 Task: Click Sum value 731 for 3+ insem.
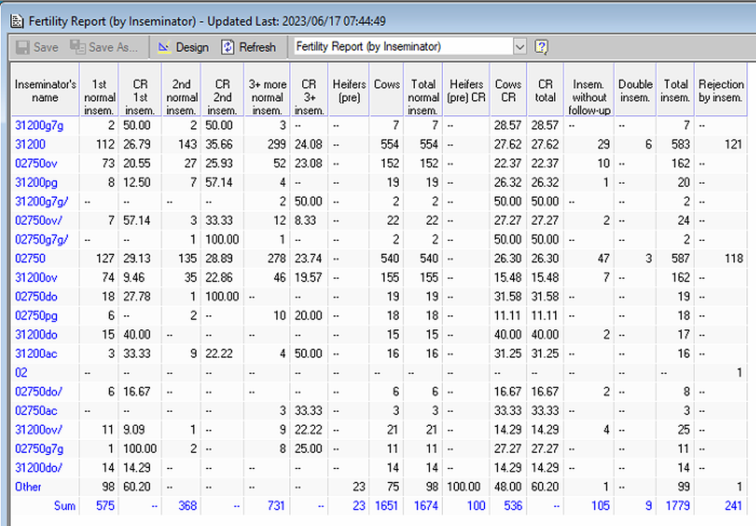click(x=276, y=506)
